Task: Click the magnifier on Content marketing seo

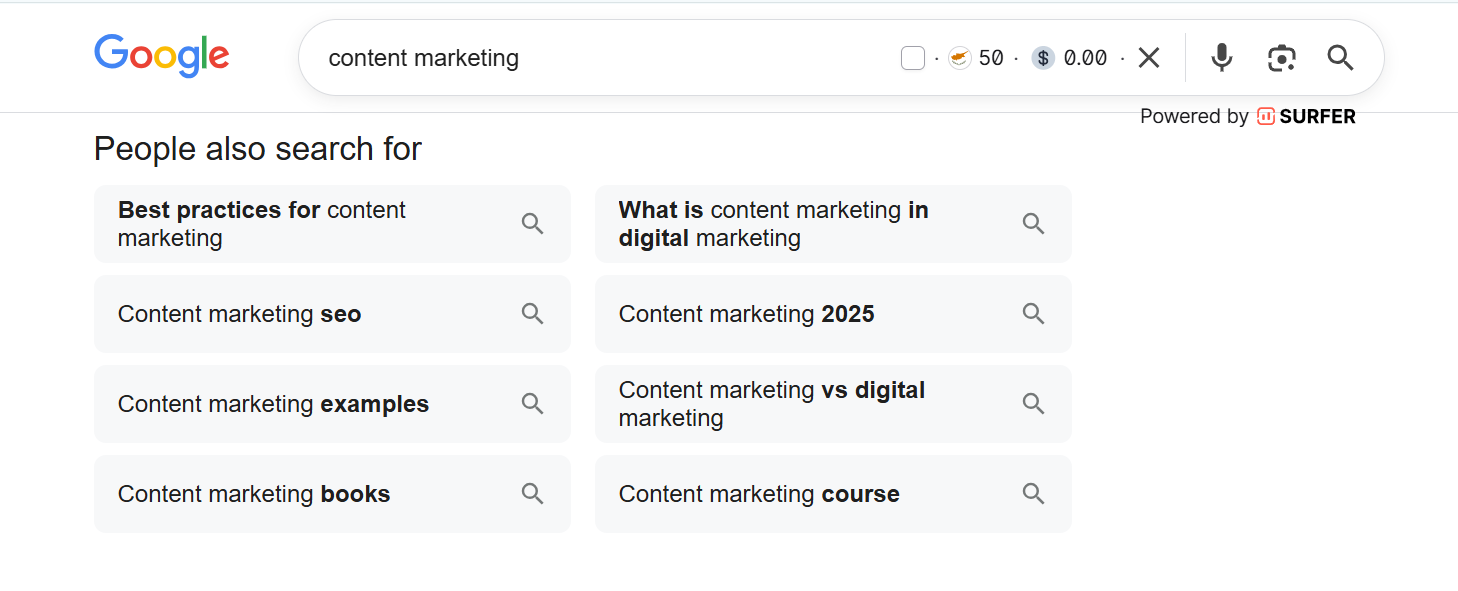Action: coord(532,313)
